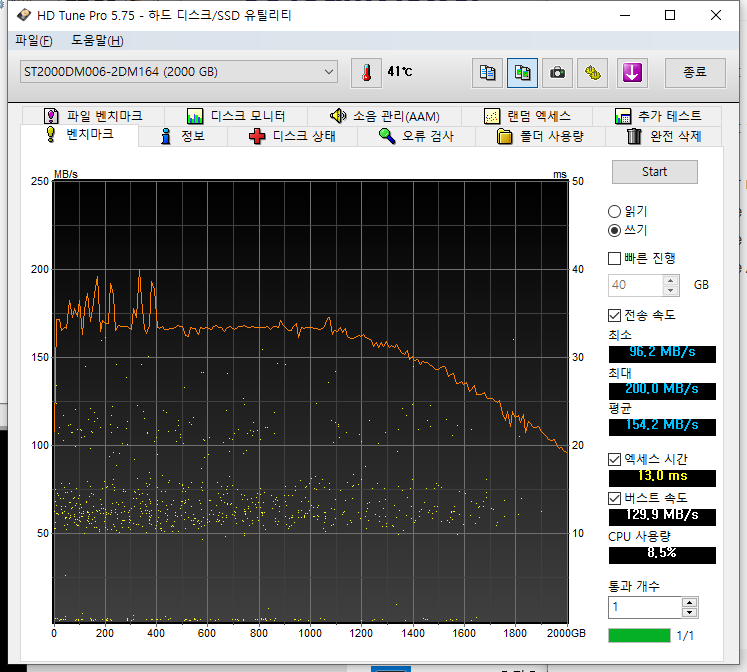This screenshot has width=747, height=672.
Task: Click the 41℃ temperature reading
Action: tap(400, 72)
